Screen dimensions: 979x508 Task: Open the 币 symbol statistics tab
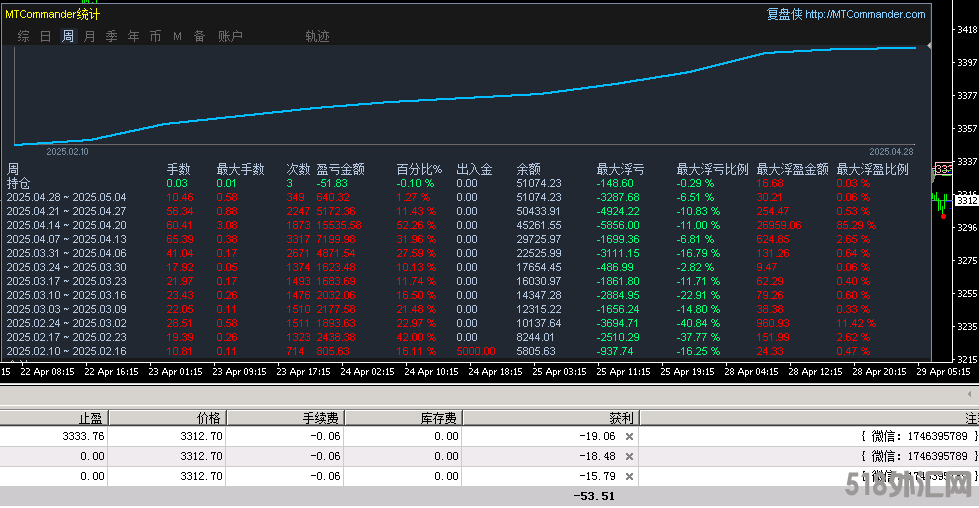[155, 36]
